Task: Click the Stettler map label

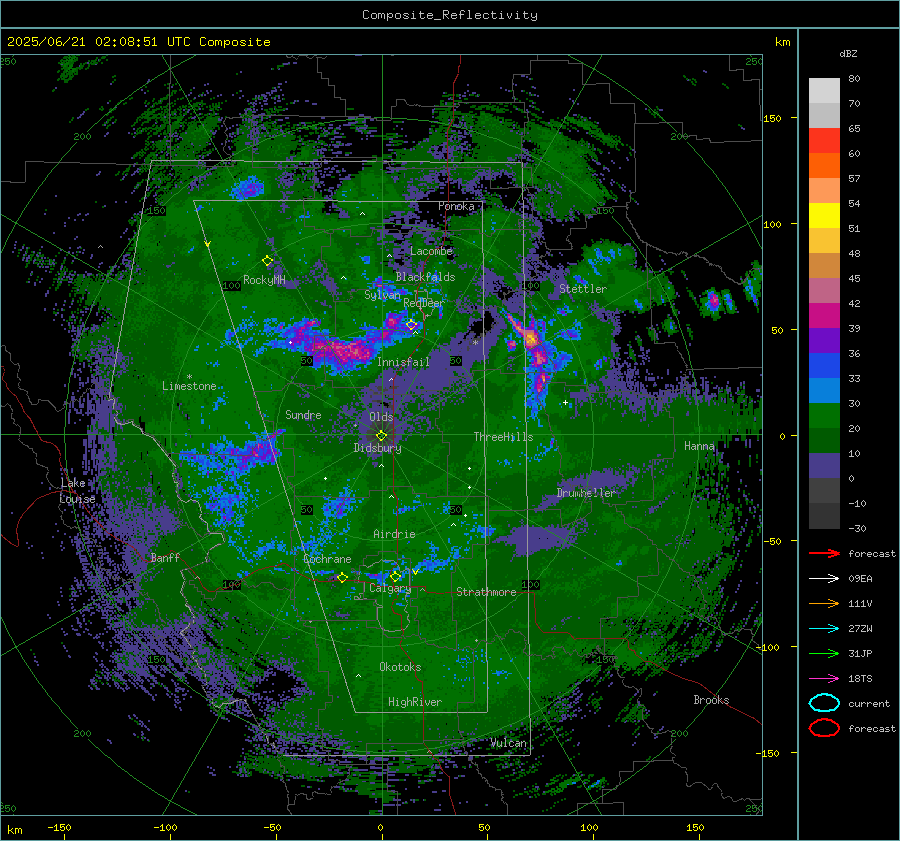Action: pyautogui.click(x=583, y=289)
